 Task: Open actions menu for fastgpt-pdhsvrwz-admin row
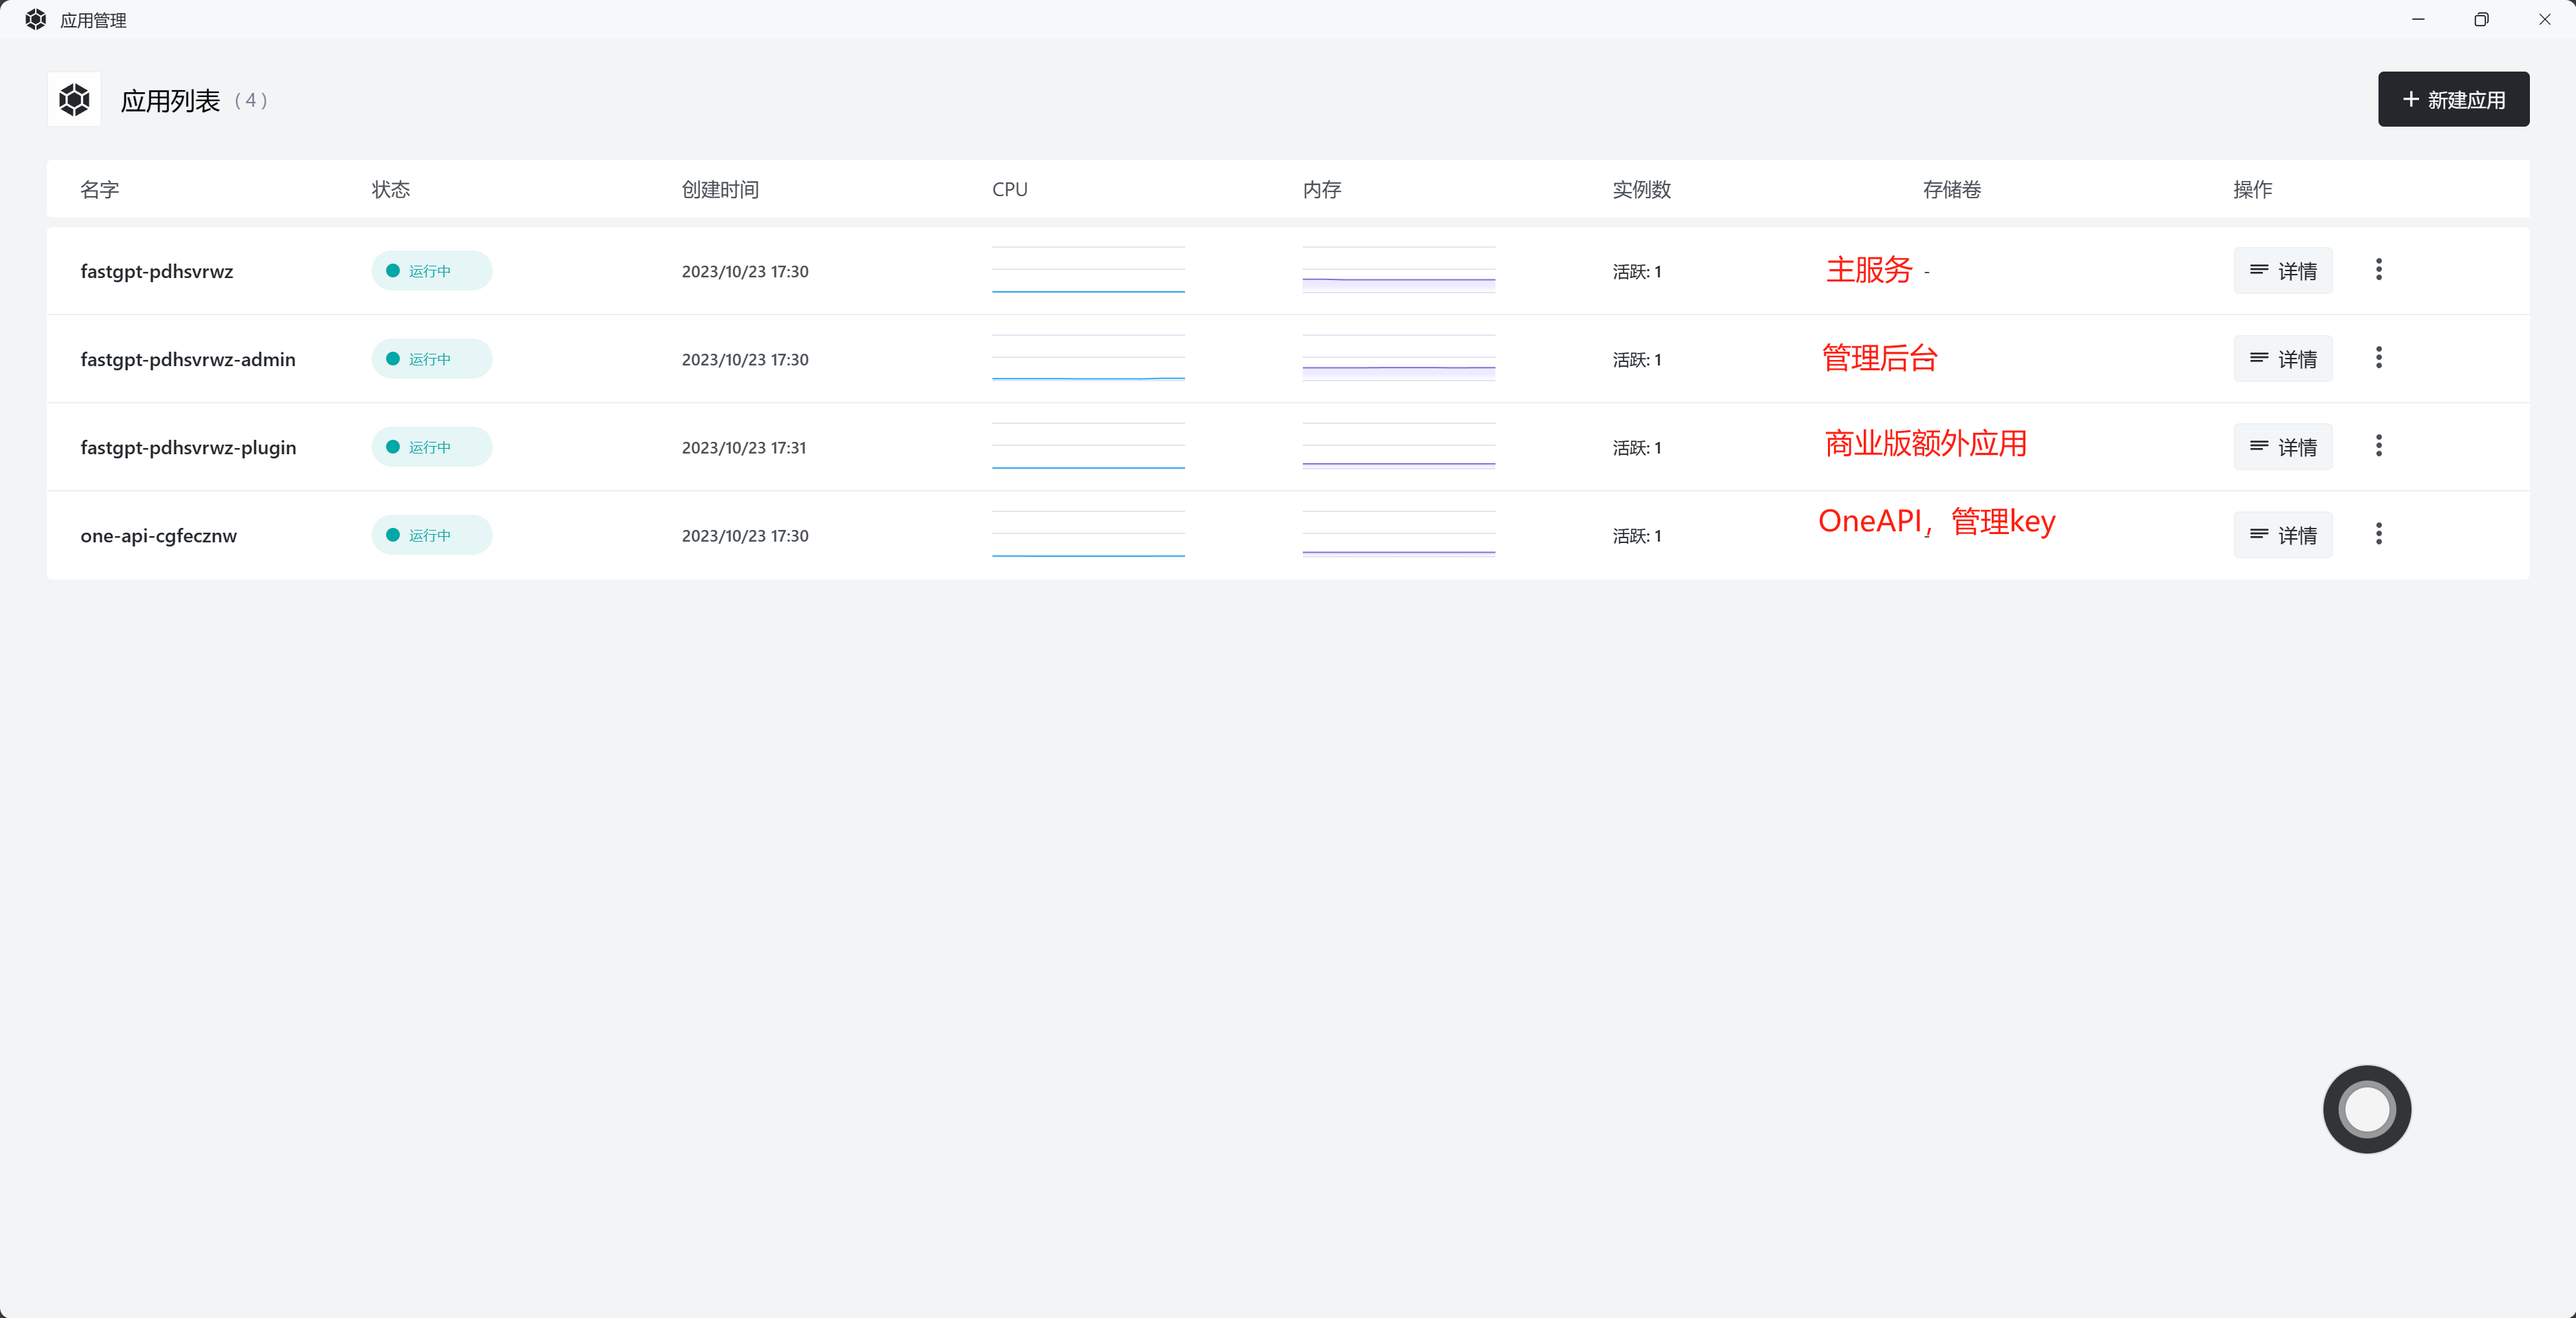(x=2379, y=357)
